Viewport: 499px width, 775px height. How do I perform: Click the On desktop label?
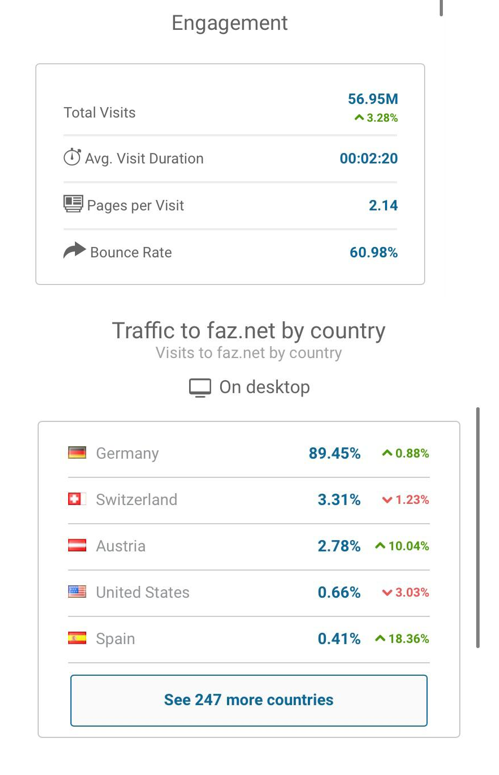(x=264, y=387)
